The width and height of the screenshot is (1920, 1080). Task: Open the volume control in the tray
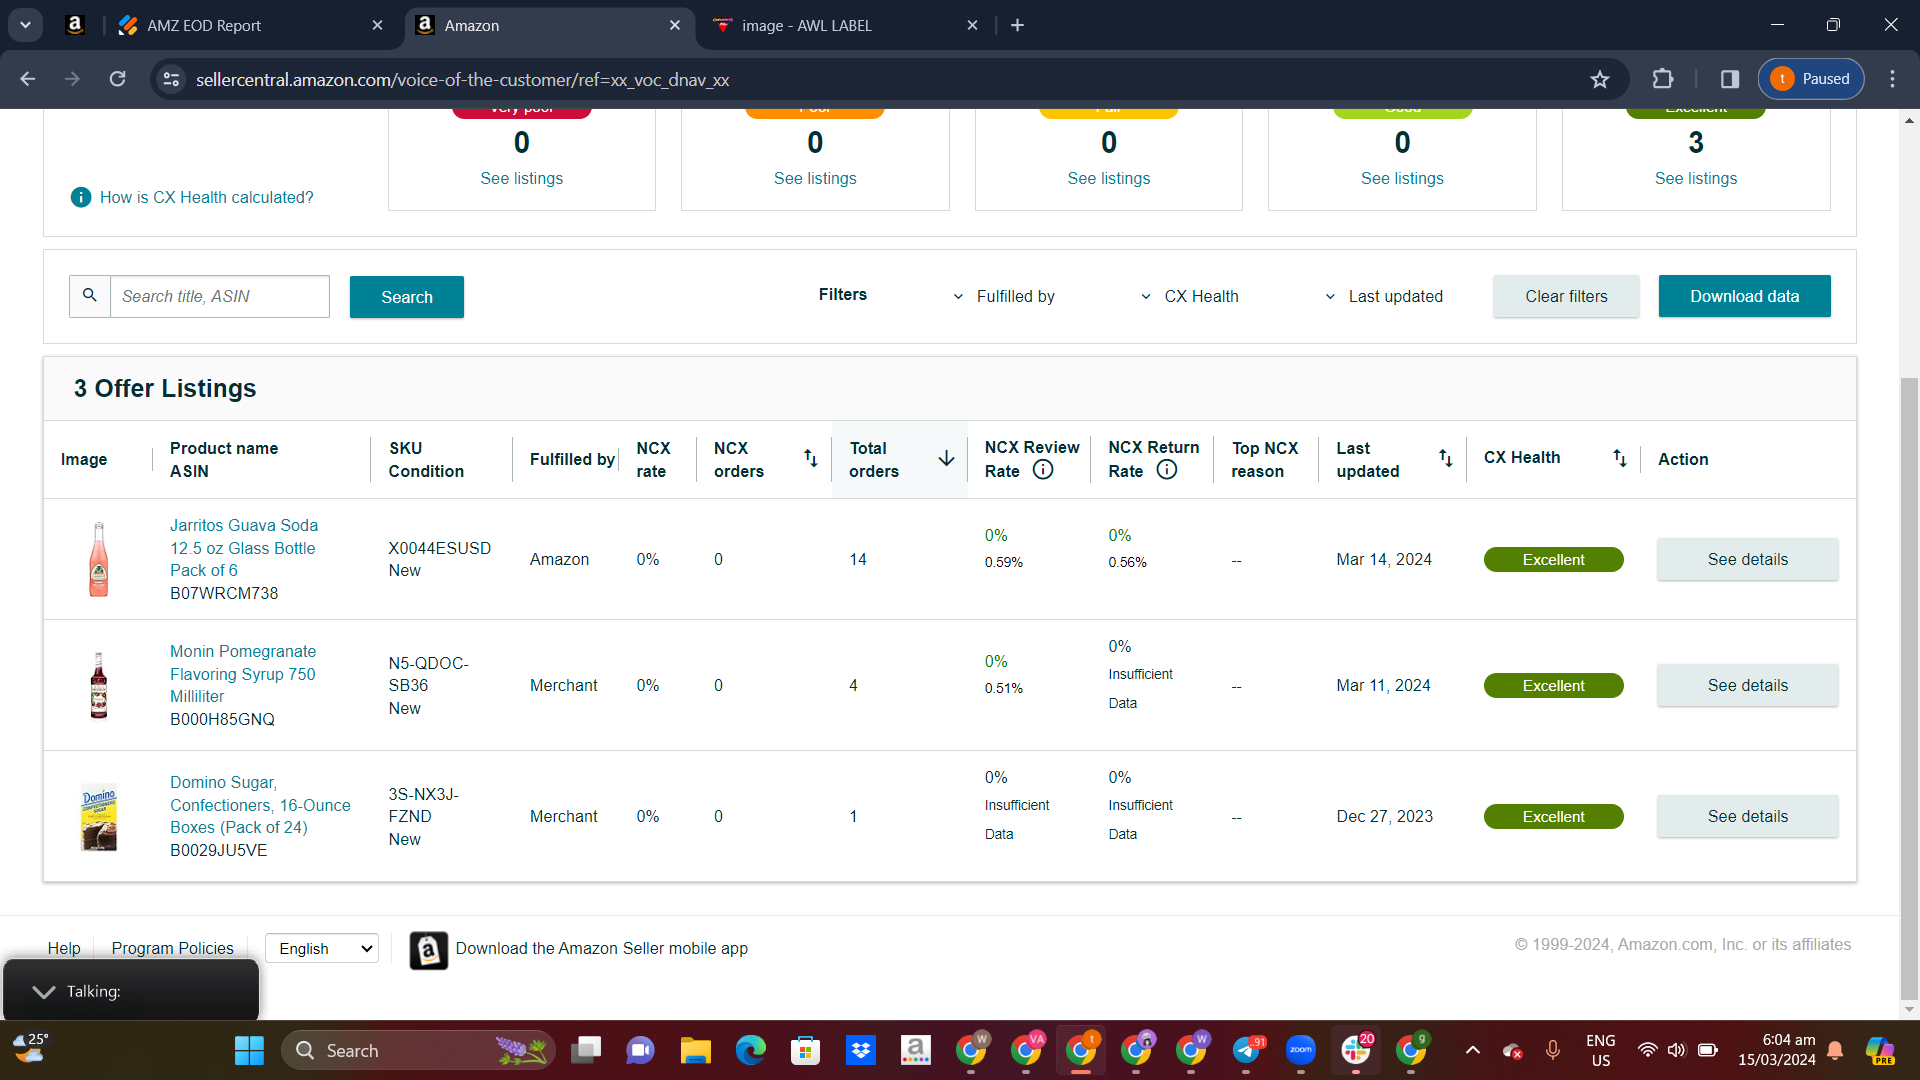point(1677,1051)
